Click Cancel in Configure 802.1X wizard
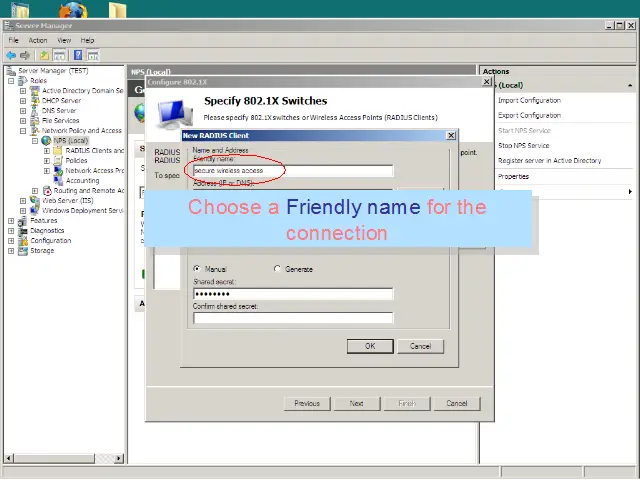 [457, 403]
